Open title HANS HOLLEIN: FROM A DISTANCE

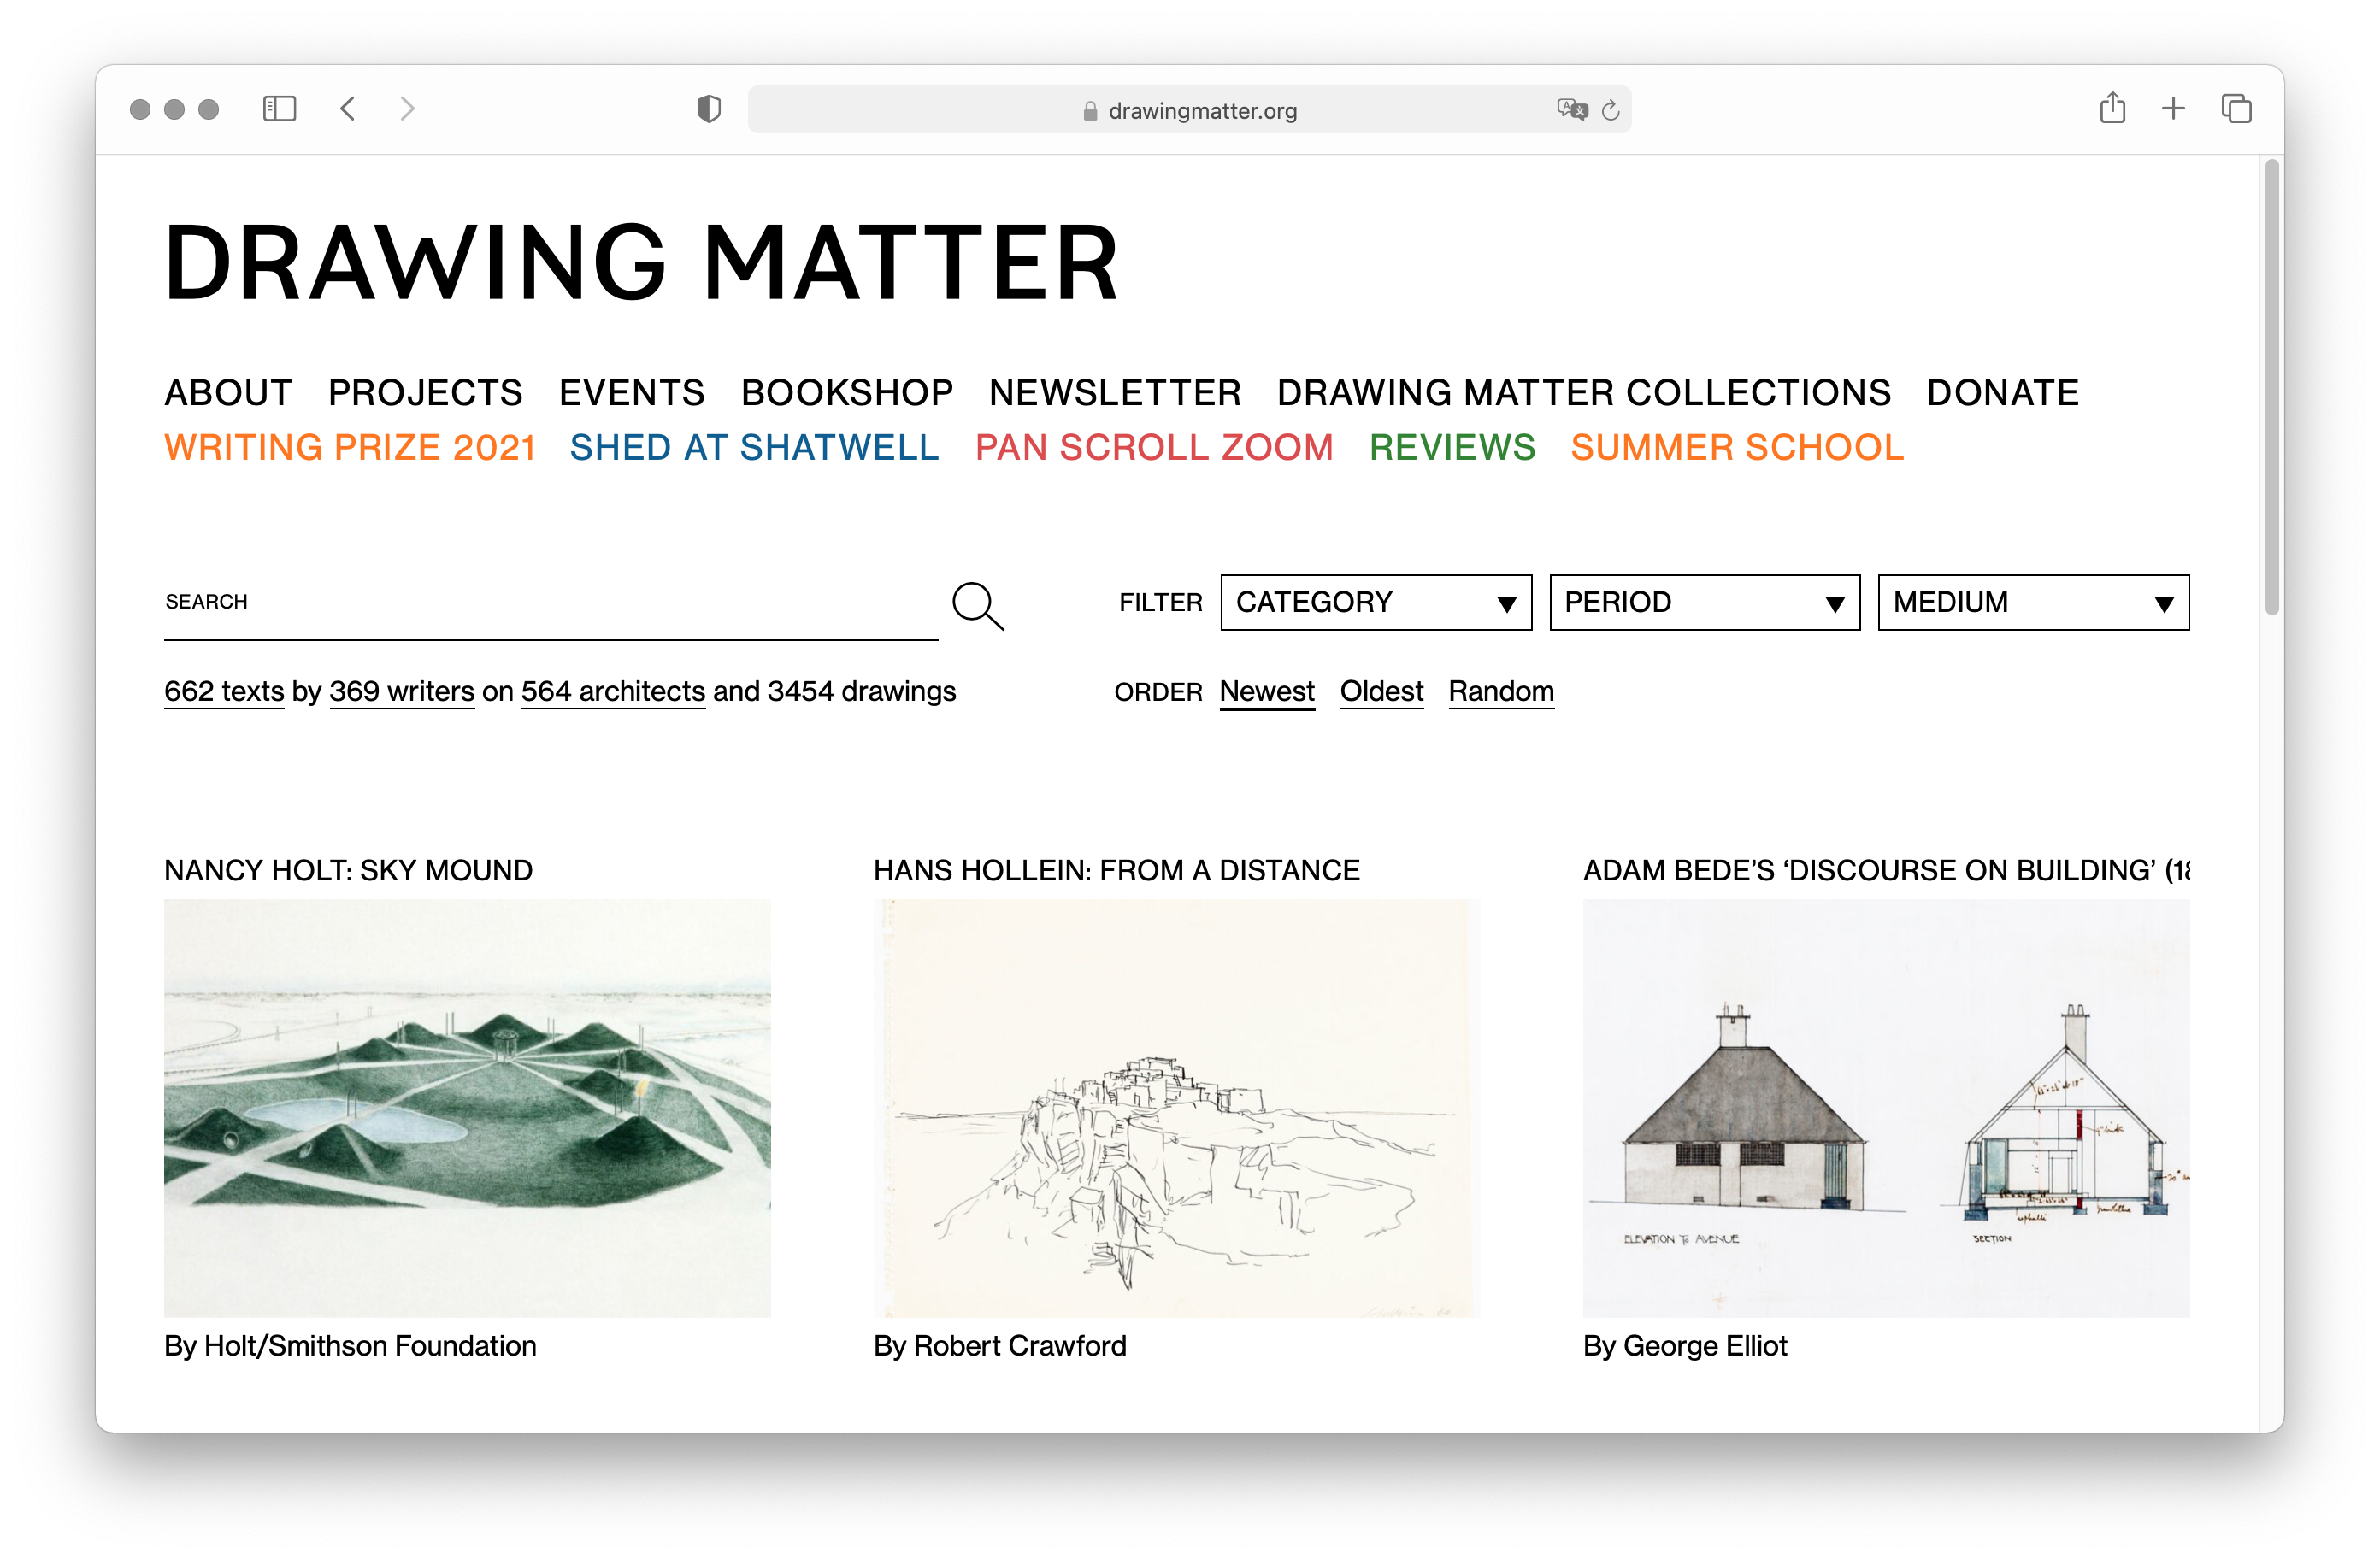point(1117,870)
